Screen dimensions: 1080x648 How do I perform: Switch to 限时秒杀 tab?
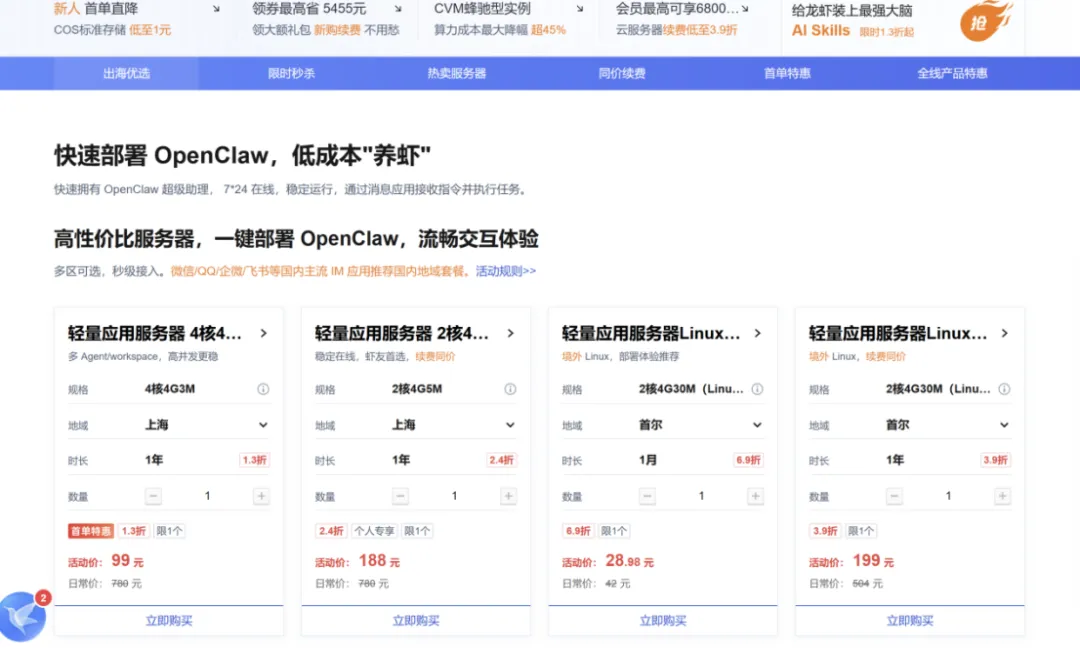point(291,74)
